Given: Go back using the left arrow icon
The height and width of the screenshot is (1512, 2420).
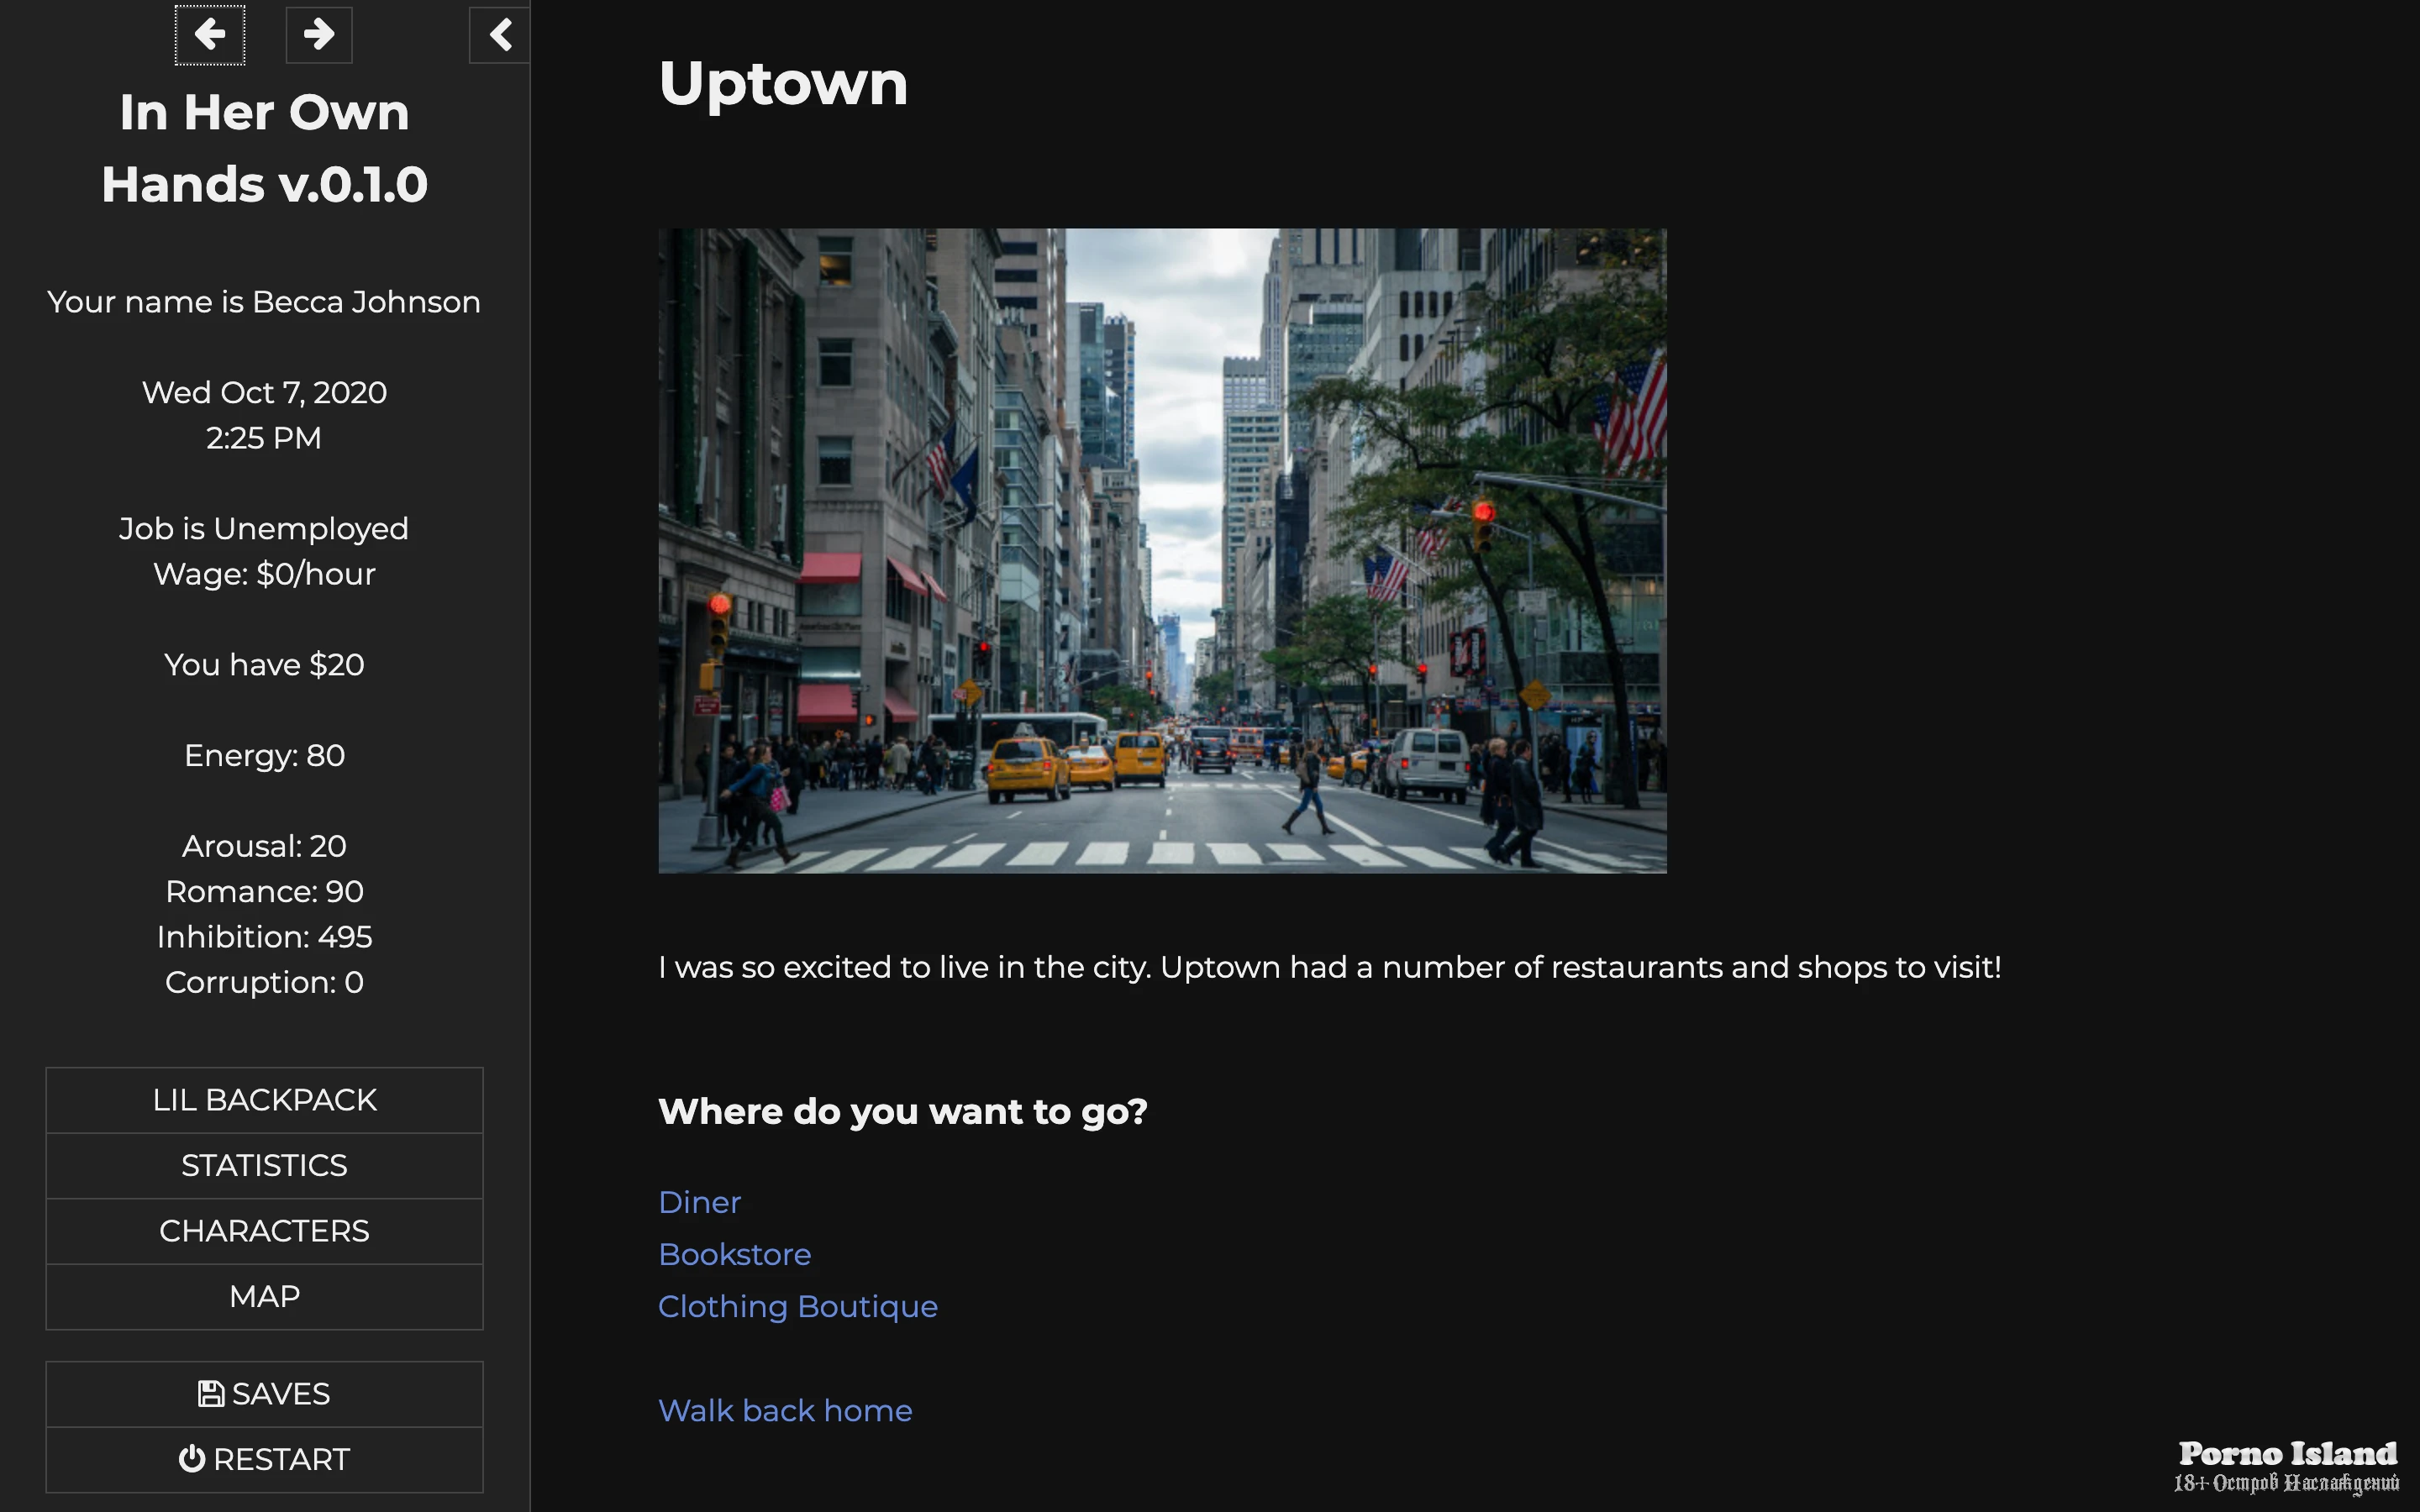Looking at the screenshot, I should pyautogui.click(x=209, y=35).
